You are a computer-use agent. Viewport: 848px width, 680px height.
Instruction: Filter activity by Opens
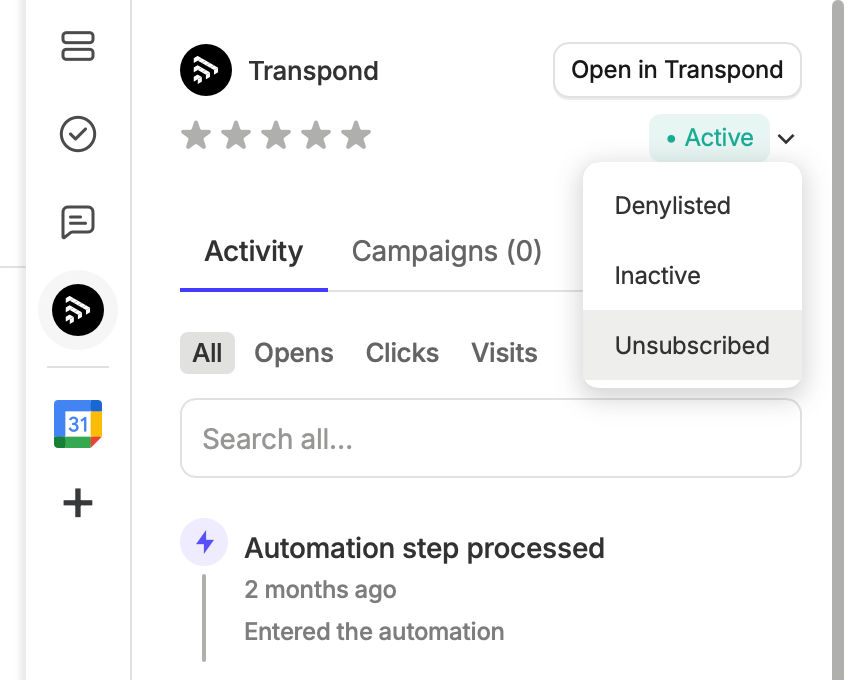[293, 352]
